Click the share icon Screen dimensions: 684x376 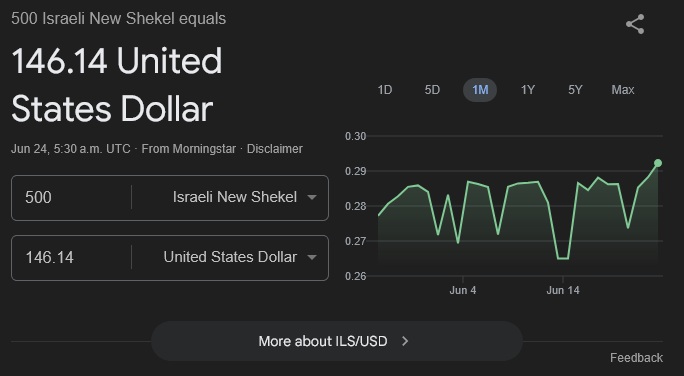[635, 24]
